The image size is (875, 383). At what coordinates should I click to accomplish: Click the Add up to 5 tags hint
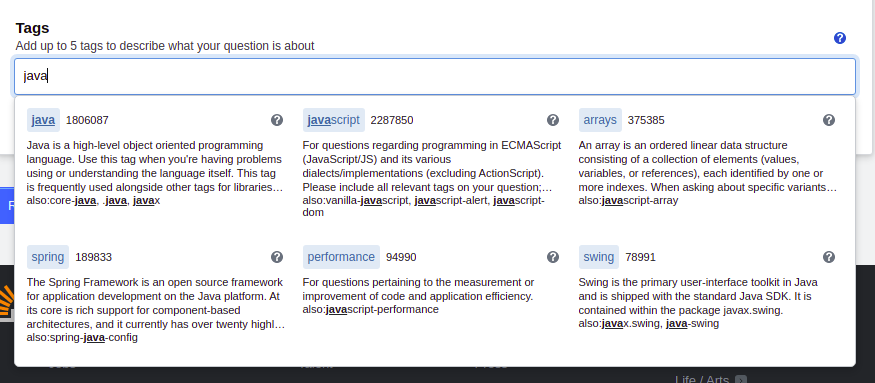click(x=165, y=46)
